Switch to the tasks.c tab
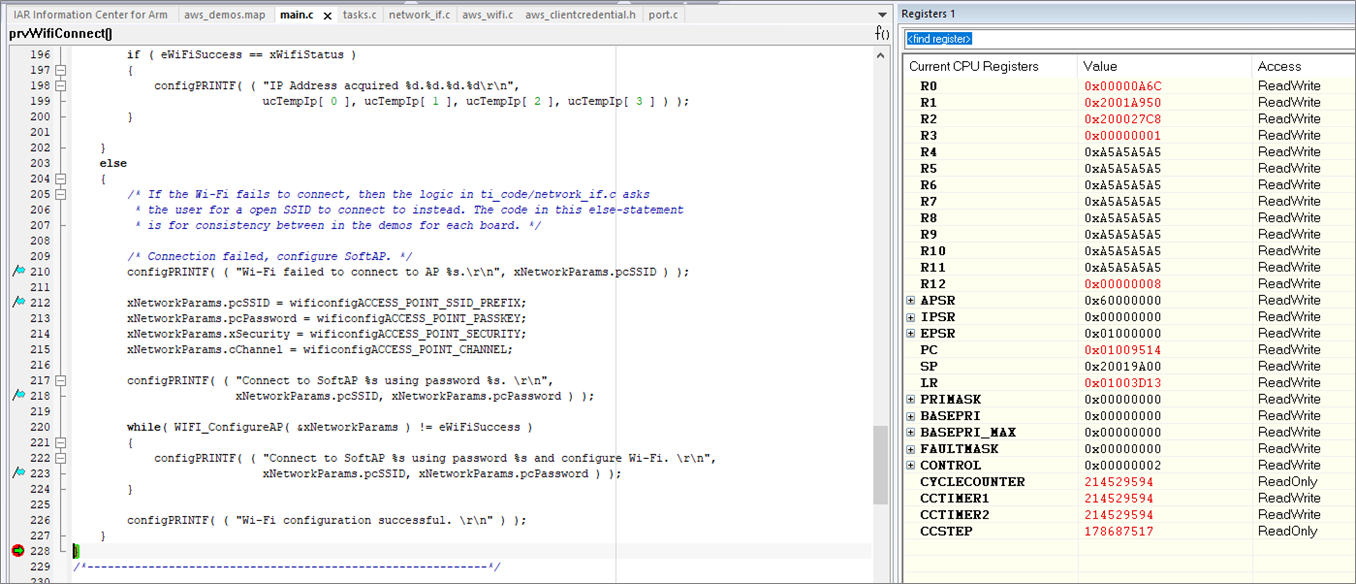Screen dimensions: 1356x584 pyautogui.click(x=361, y=15)
